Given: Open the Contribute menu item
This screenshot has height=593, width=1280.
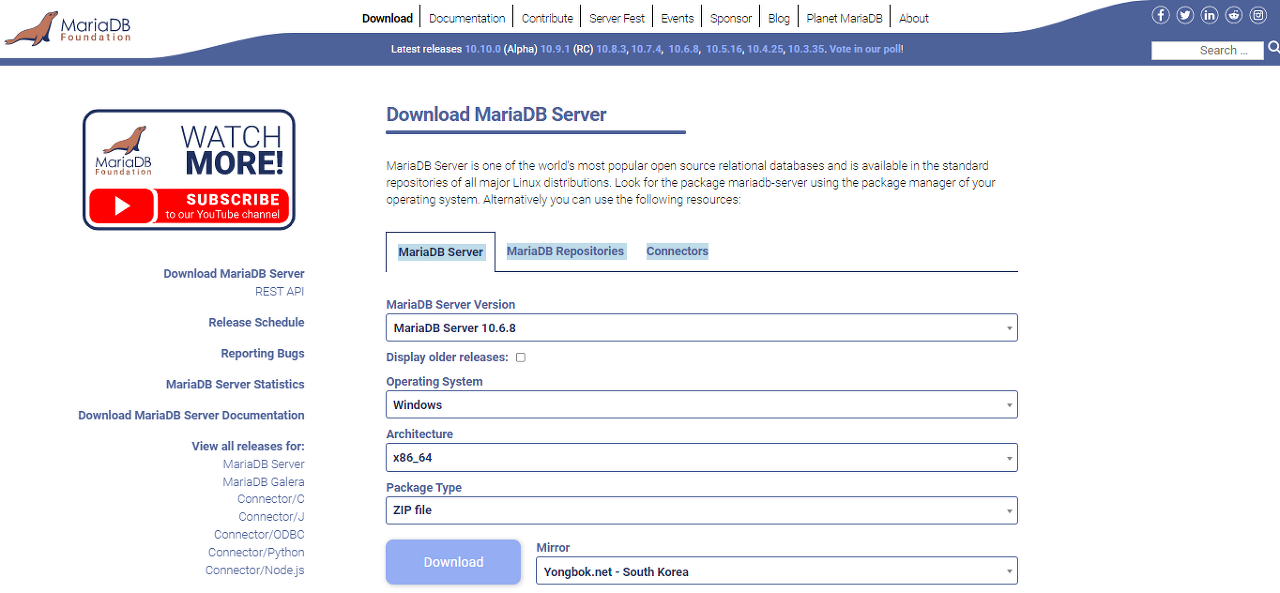Looking at the screenshot, I should click(547, 18).
